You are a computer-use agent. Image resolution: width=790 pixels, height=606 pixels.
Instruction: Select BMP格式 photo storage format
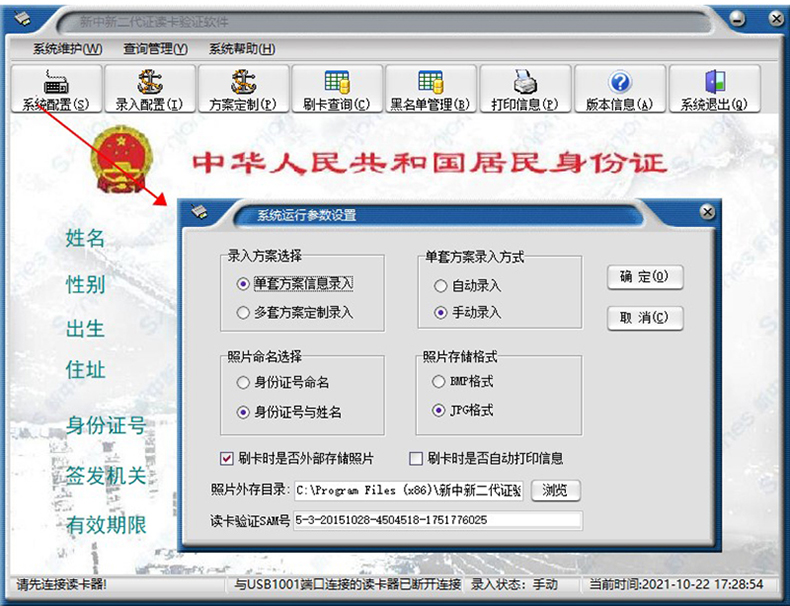(x=439, y=382)
